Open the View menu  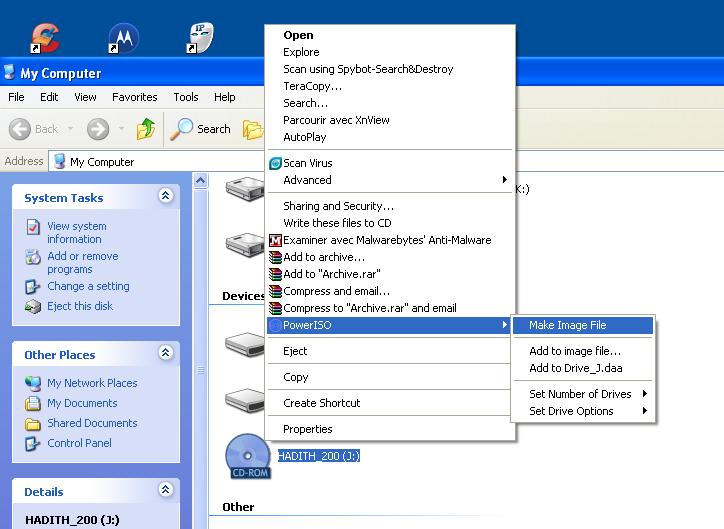pos(85,97)
